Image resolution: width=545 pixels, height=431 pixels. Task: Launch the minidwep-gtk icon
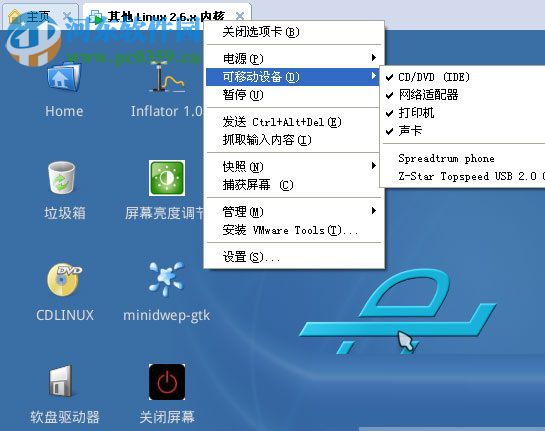point(166,279)
